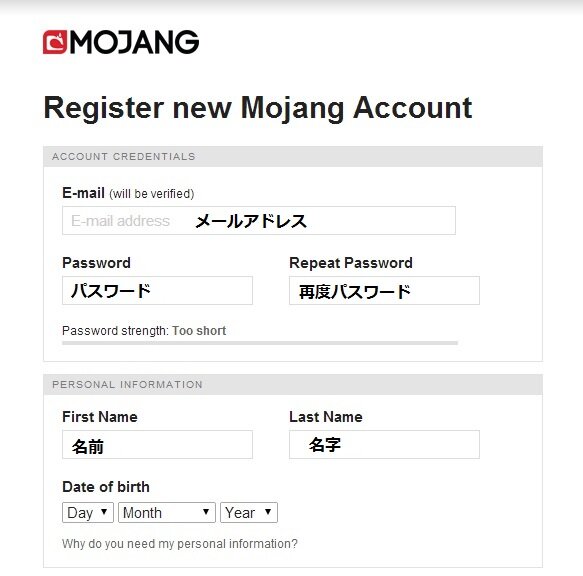The height and width of the screenshot is (576, 583).
Task: Click the Last Name text box
Action: coord(384,444)
